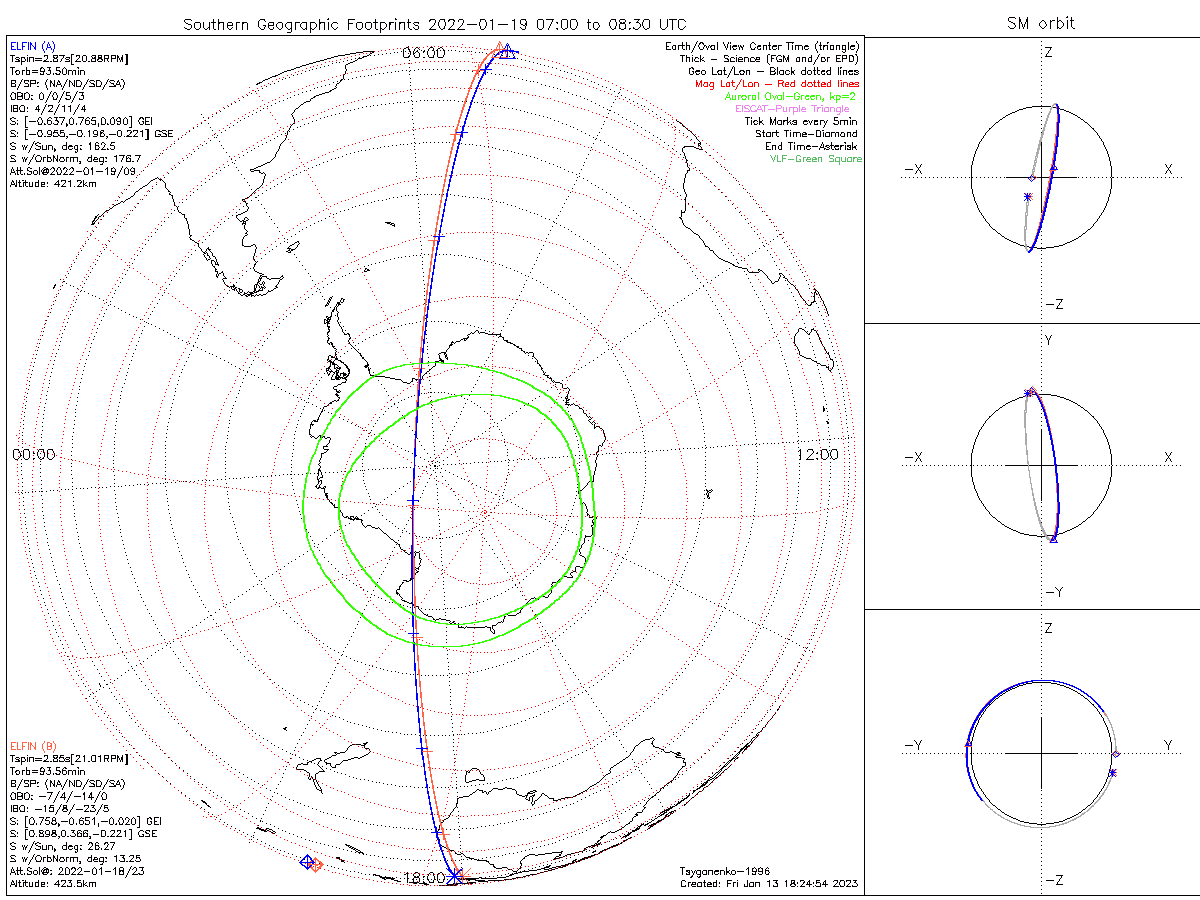
Task: Click the ELFIN (A) 'Altitude: 421.2km' text
Action: (50, 184)
